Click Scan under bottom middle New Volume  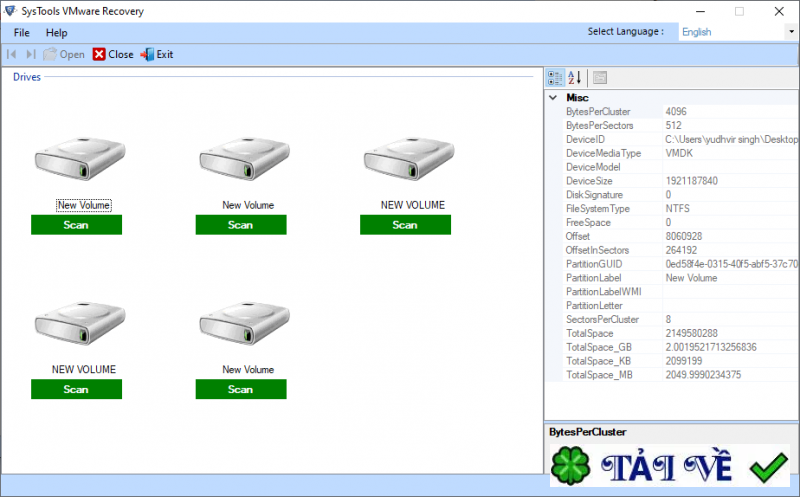(x=241, y=389)
